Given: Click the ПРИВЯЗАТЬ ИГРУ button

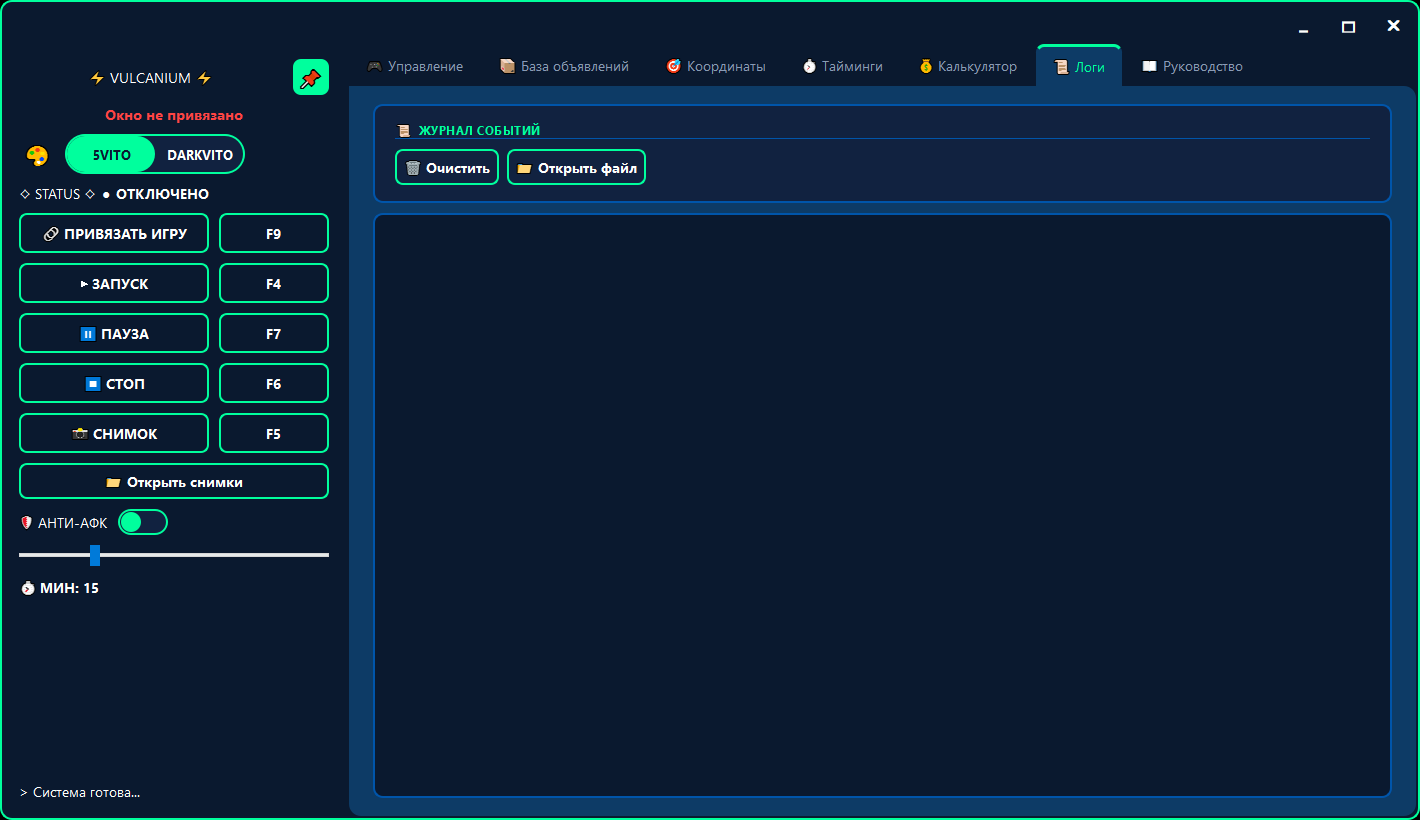Looking at the screenshot, I should tap(114, 233).
